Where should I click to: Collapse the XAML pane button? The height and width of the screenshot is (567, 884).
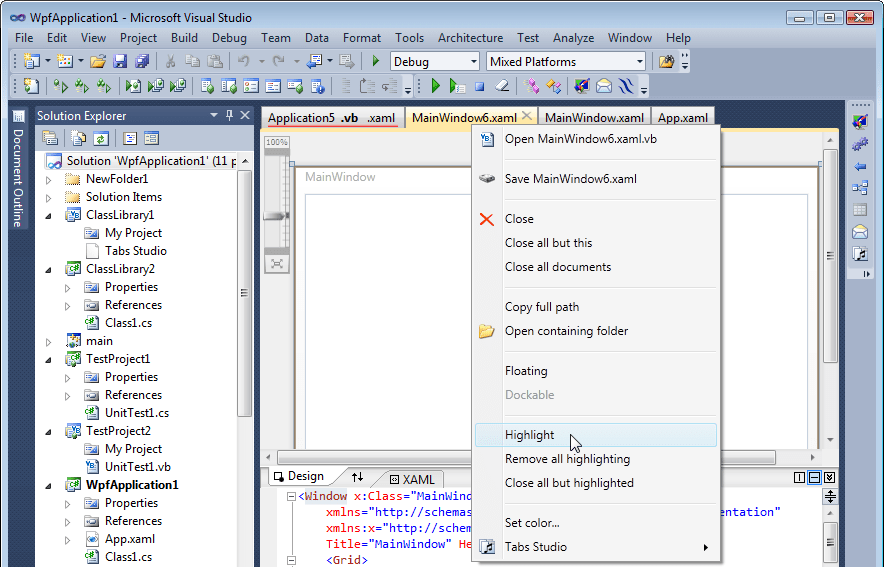(829, 477)
